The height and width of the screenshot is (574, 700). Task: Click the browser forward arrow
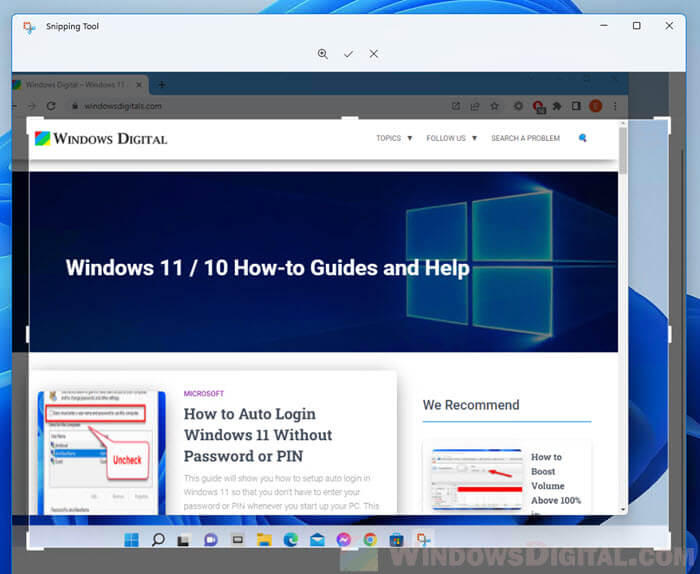point(32,106)
